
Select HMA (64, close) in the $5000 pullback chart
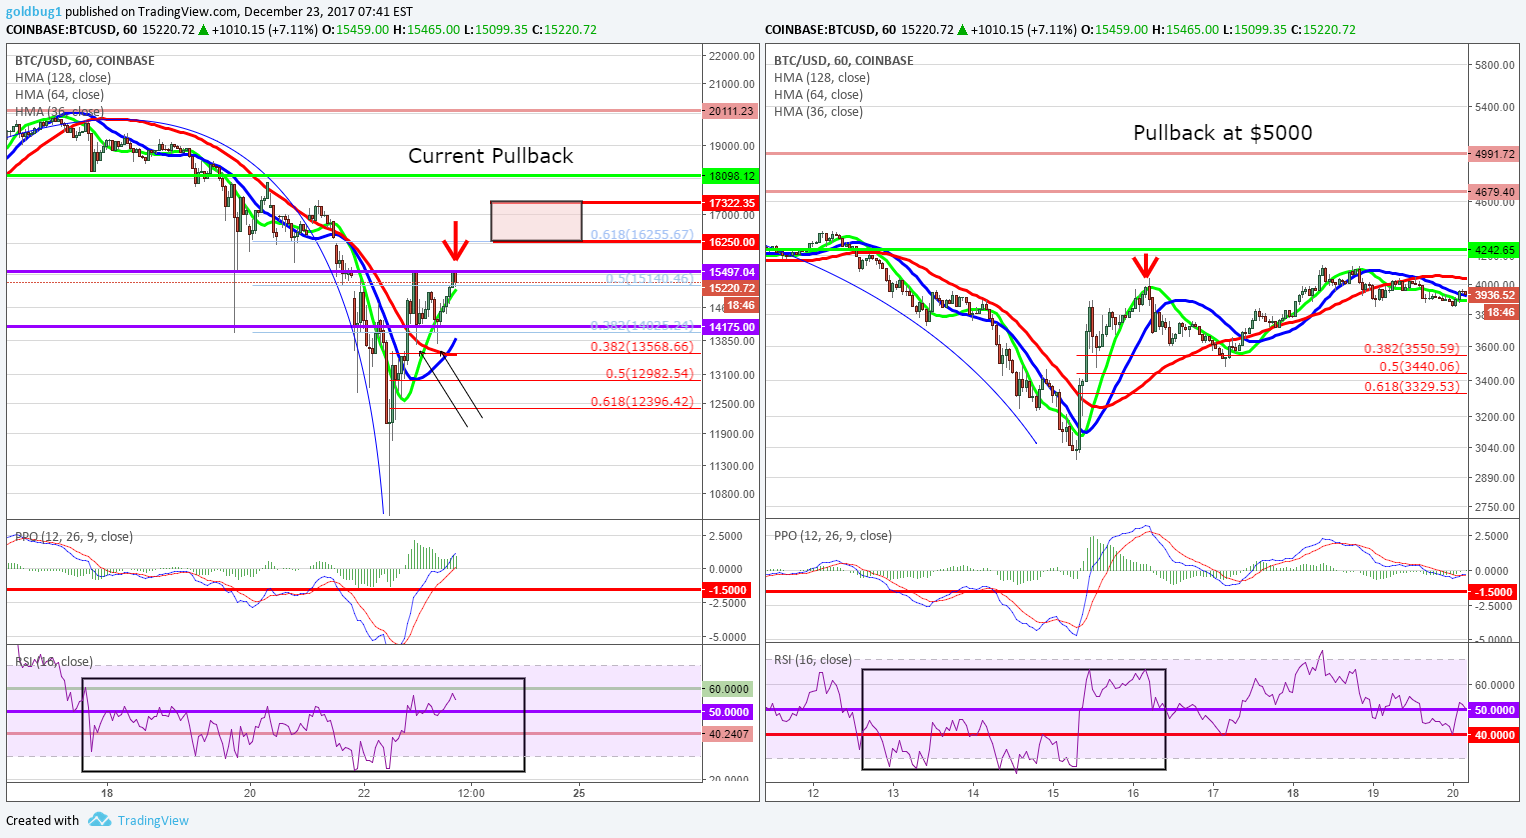(x=818, y=95)
